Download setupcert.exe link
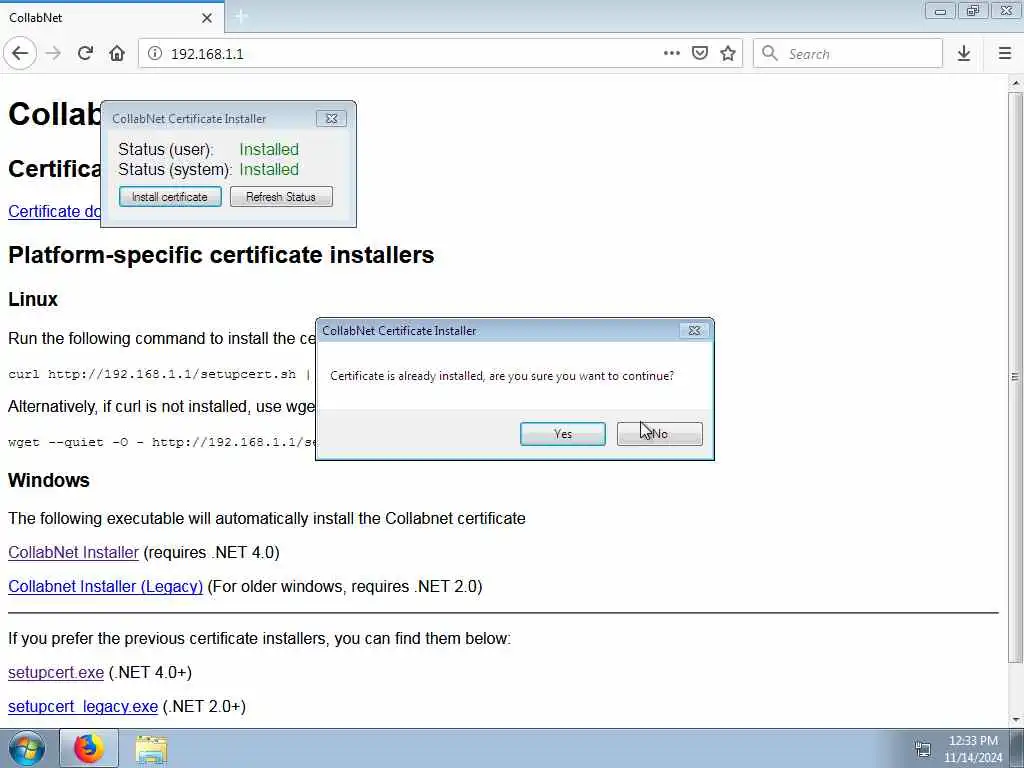Image resolution: width=1024 pixels, height=768 pixels. coord(56,673)
